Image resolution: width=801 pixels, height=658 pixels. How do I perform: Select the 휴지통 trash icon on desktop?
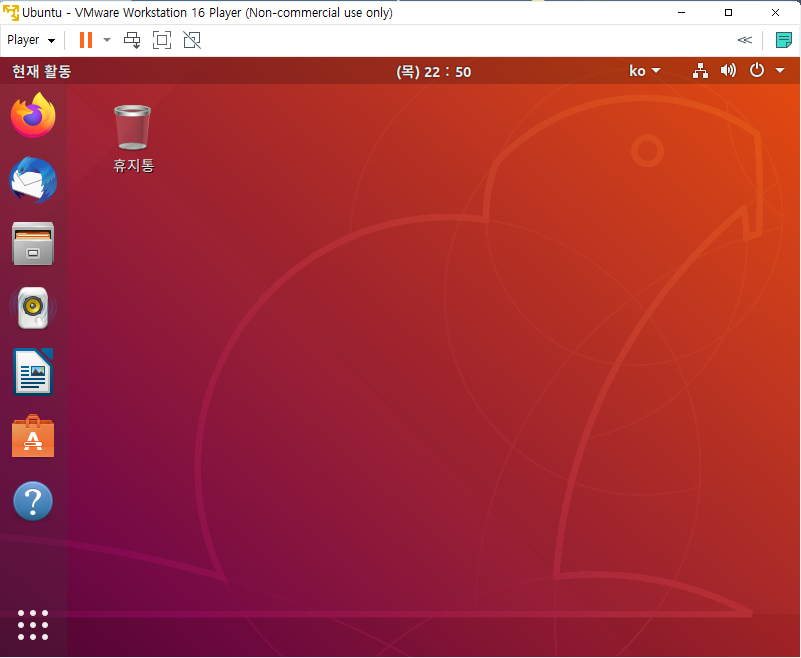tap(133, 138)
